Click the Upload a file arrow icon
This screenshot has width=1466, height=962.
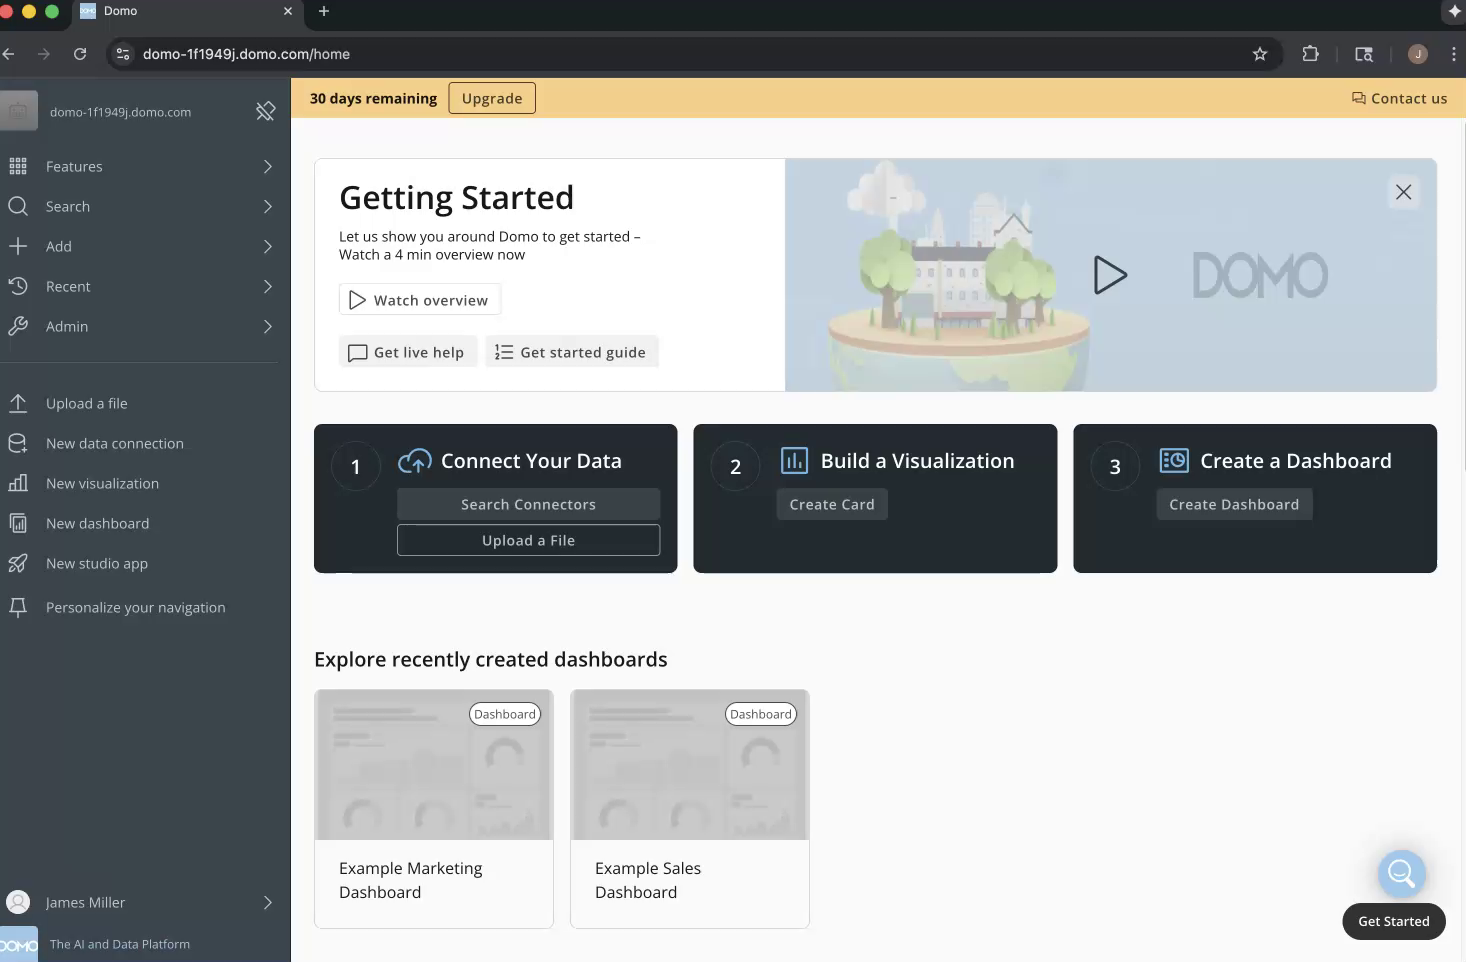18,403
